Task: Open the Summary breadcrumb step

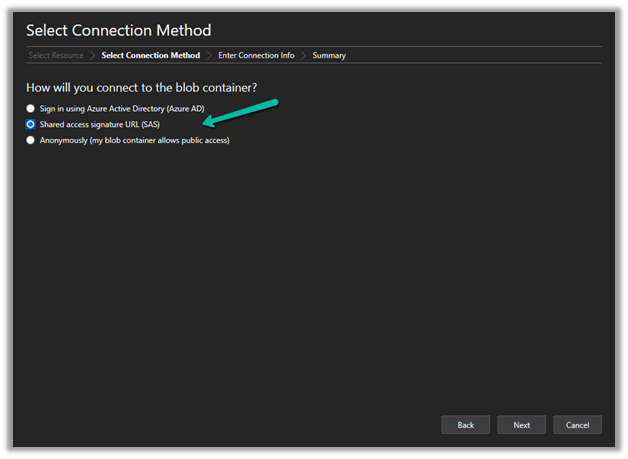Action: (329, 56)
